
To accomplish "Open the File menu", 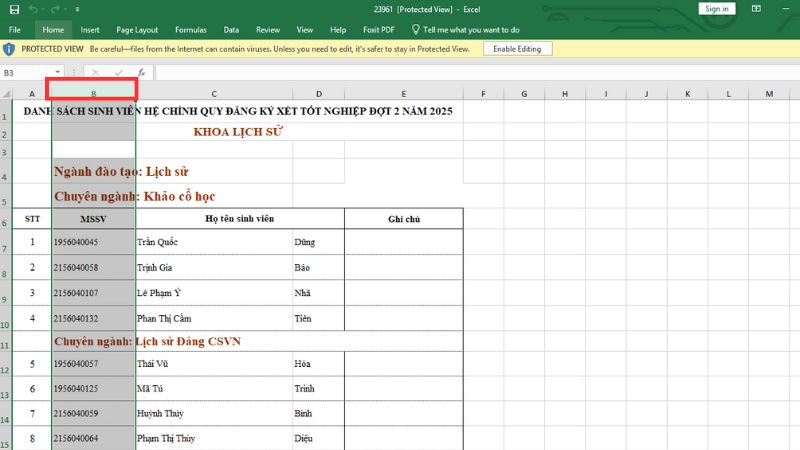I will click(15, 30).
